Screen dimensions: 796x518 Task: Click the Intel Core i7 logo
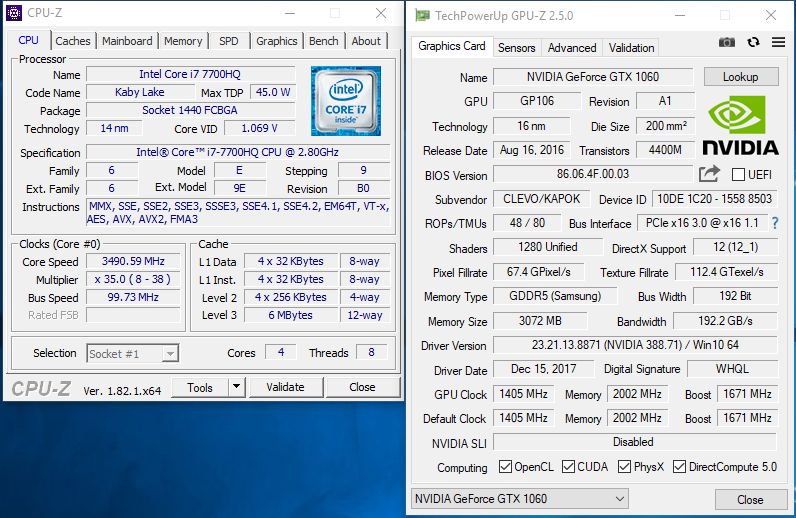pos(346,101)
